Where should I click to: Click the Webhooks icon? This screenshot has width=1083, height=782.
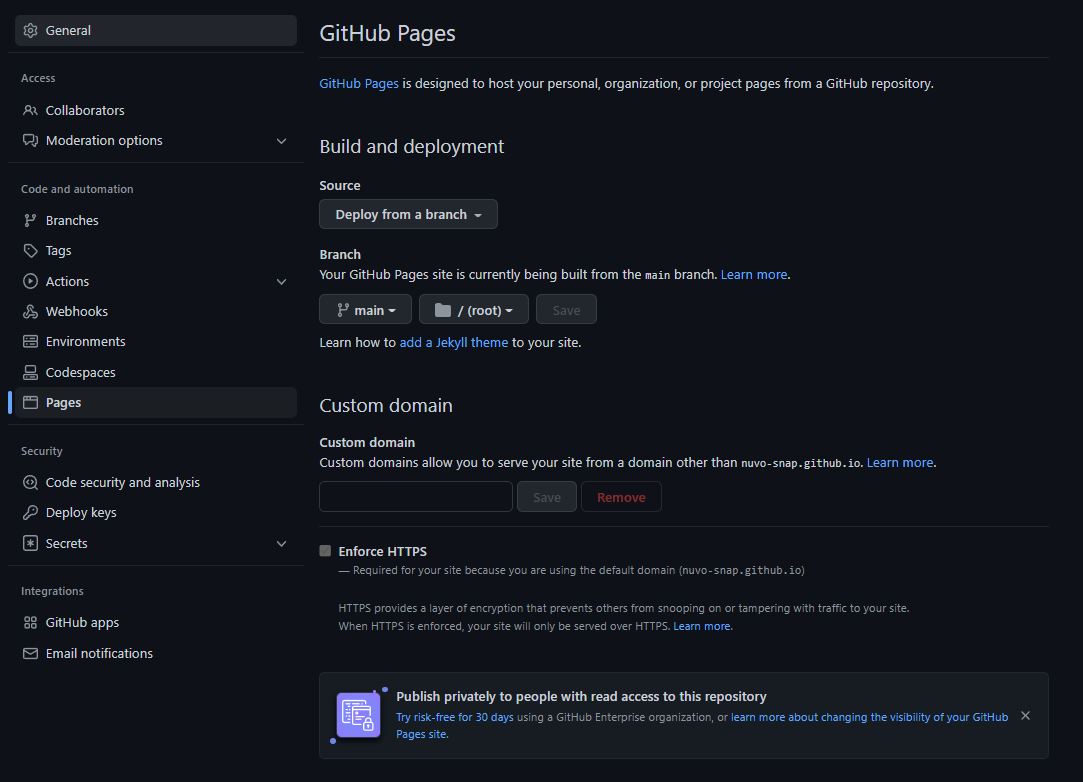30,312
